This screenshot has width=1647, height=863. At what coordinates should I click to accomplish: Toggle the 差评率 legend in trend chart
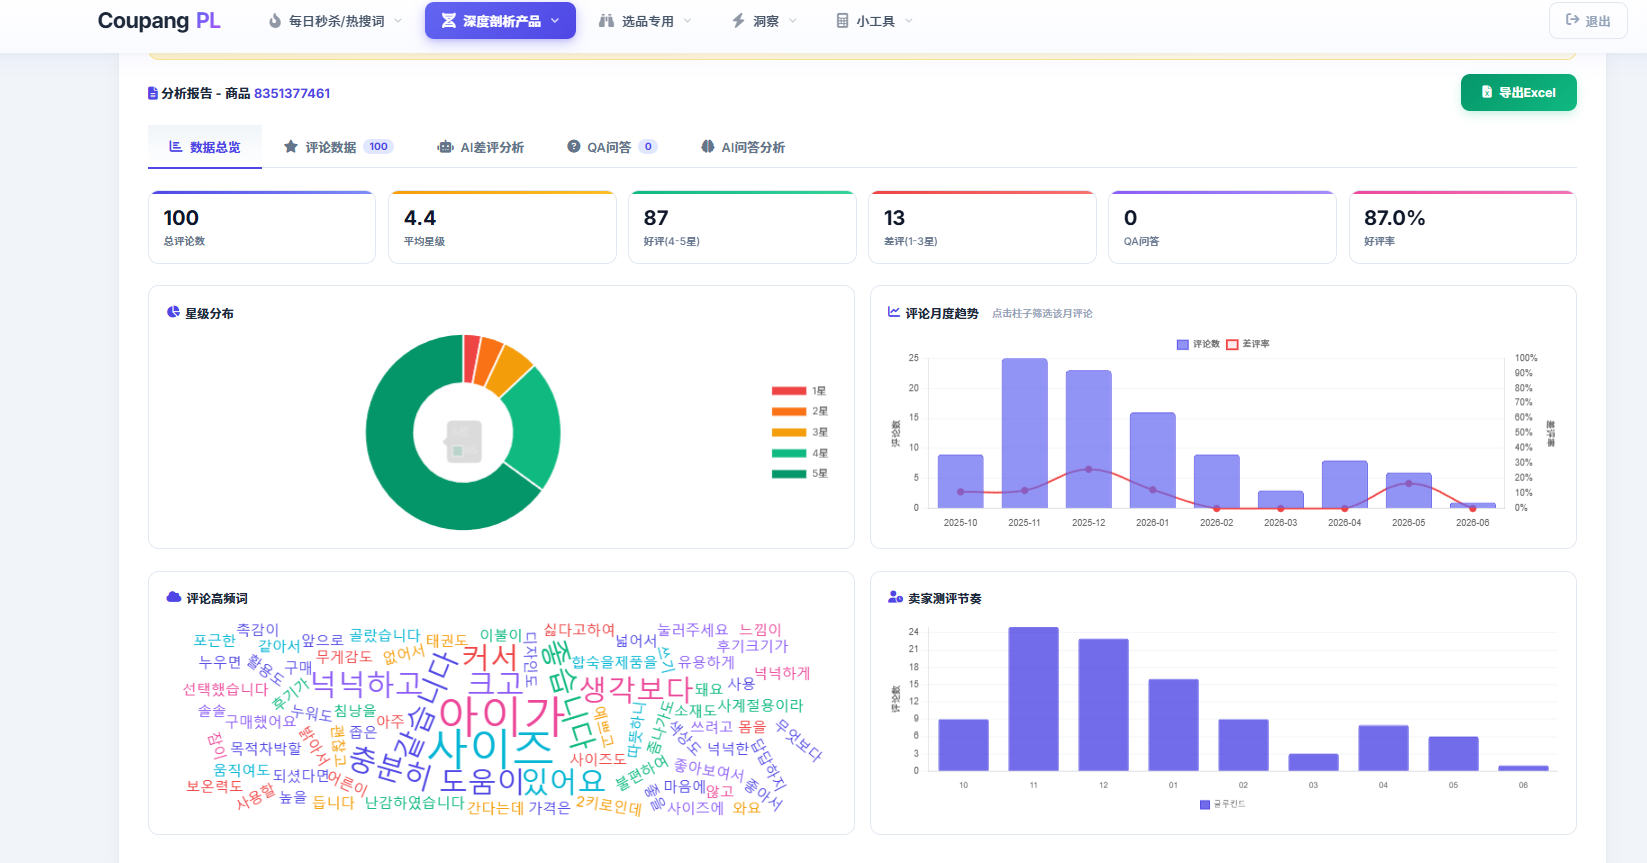tap(1248, 344)
